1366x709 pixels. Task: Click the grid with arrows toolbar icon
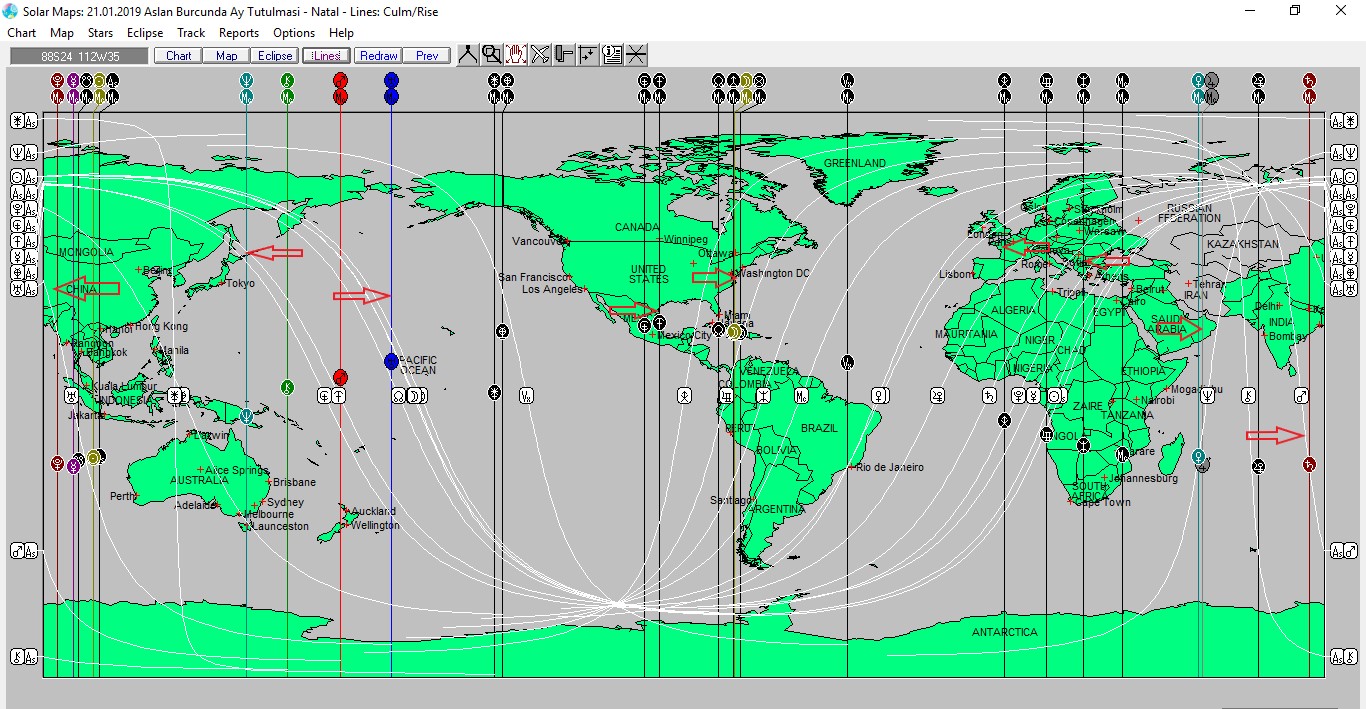pyautogui.click(x=588, y=55)
